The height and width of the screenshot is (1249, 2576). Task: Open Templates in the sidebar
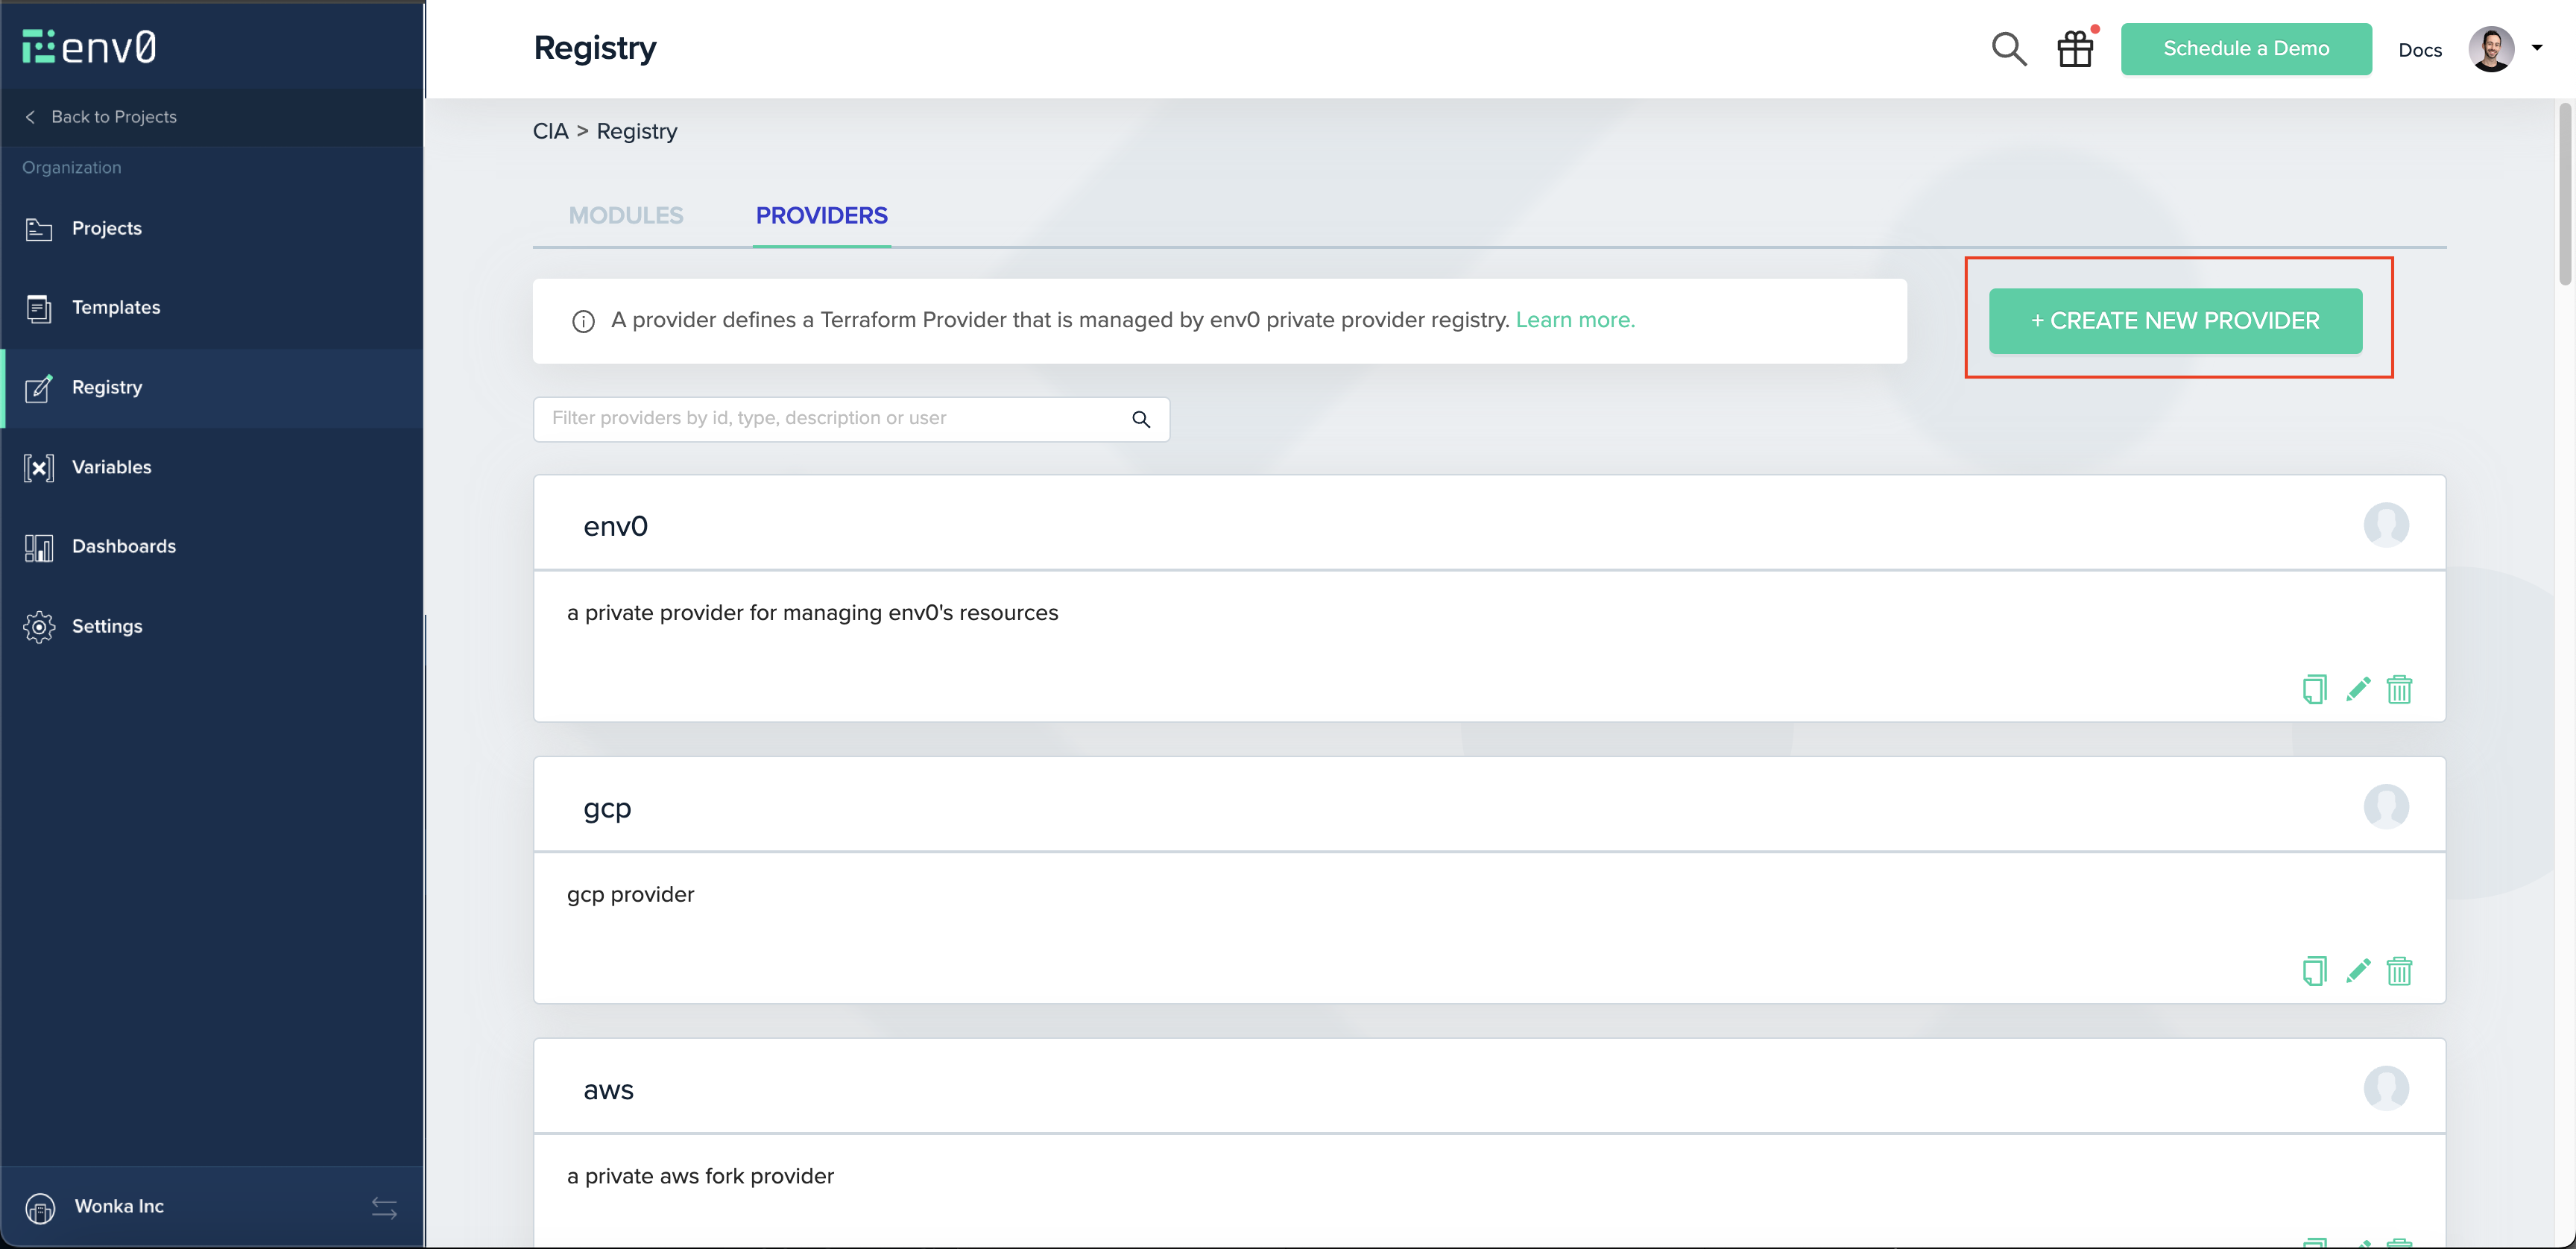tap(116, 307)
